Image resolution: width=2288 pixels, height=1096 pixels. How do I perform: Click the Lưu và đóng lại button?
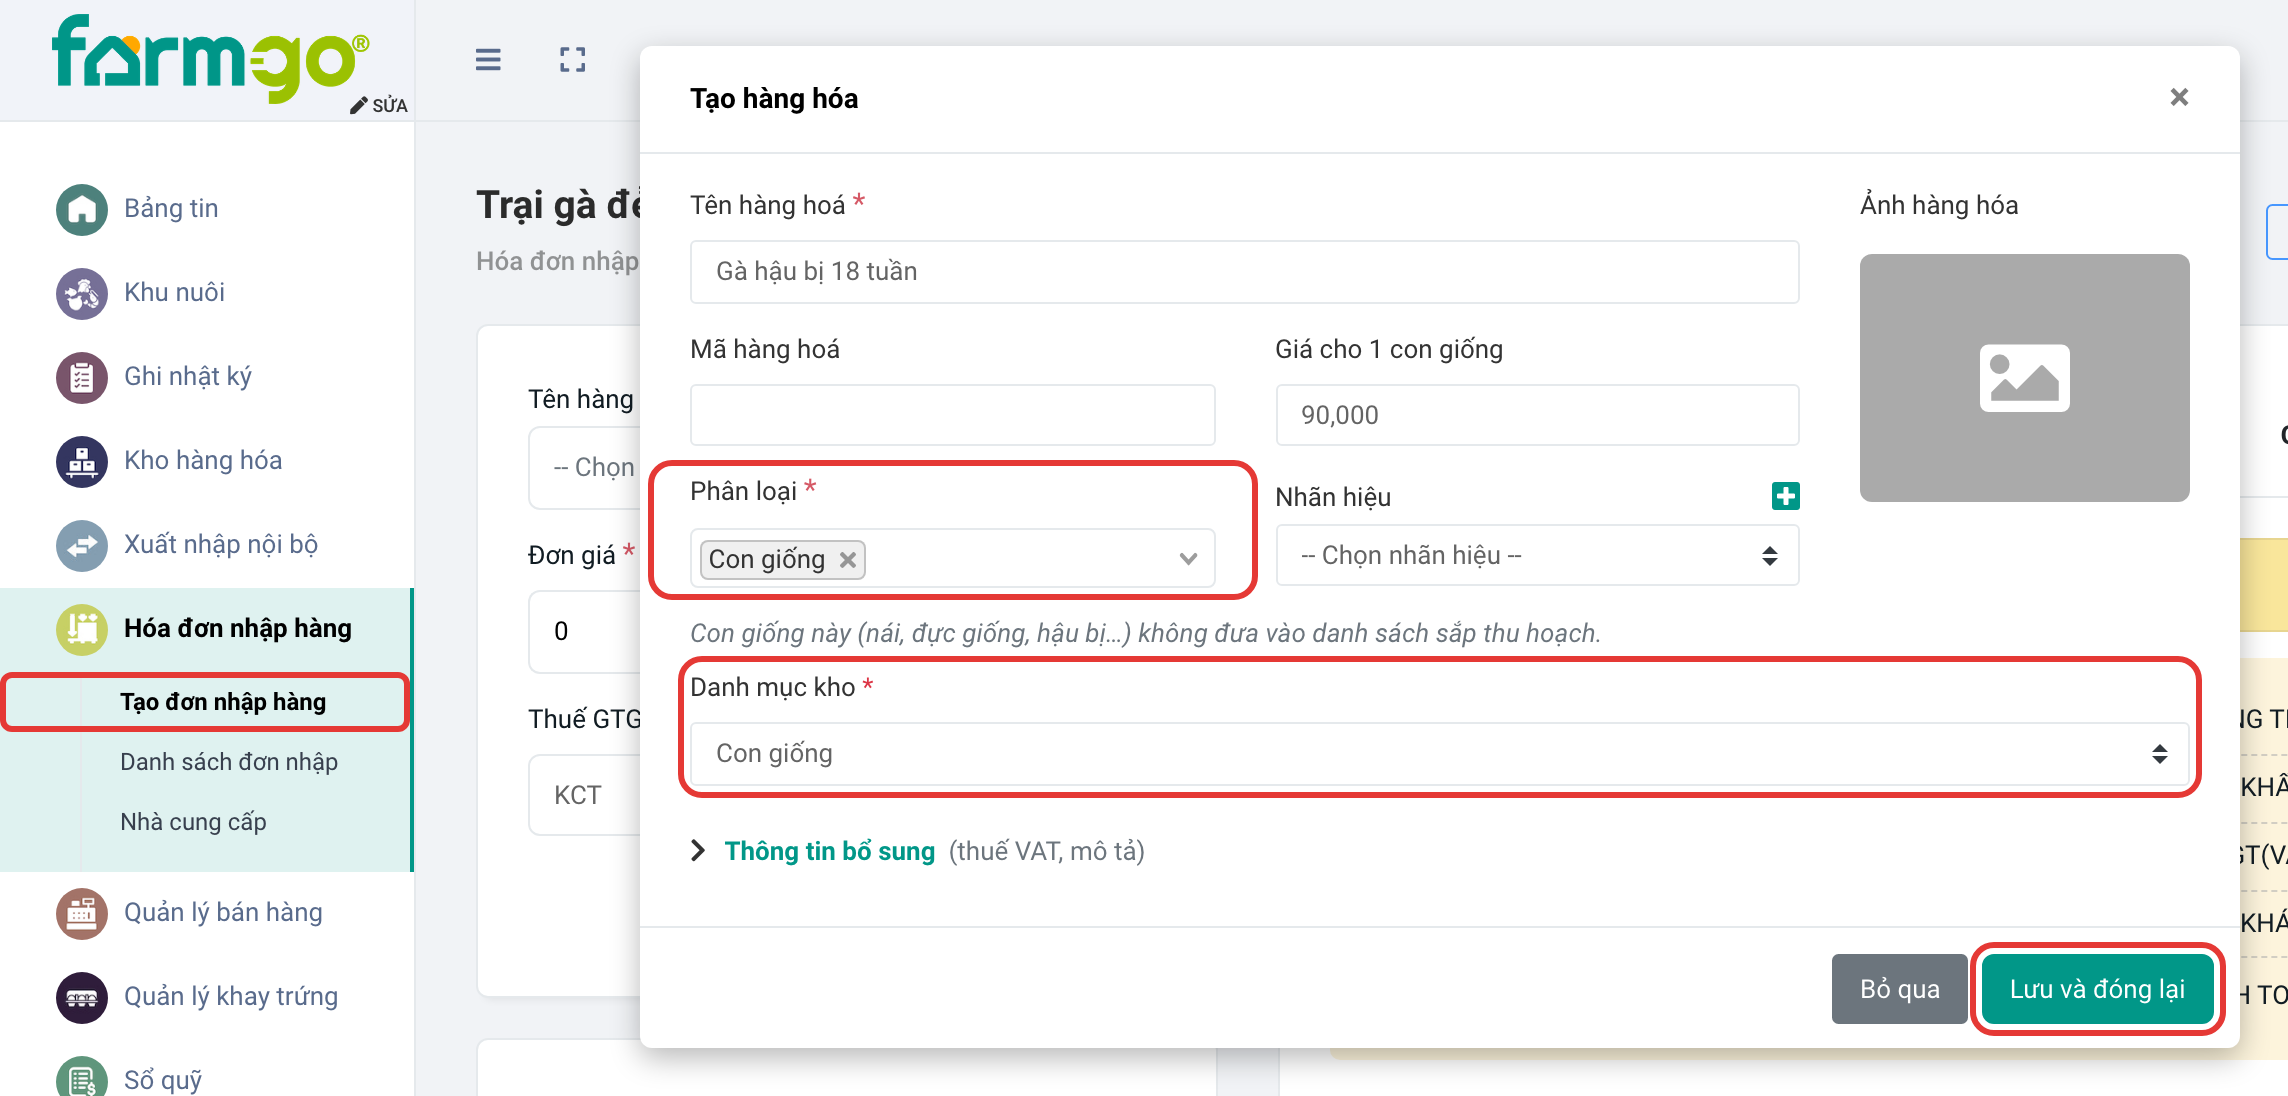[2097, 989]
